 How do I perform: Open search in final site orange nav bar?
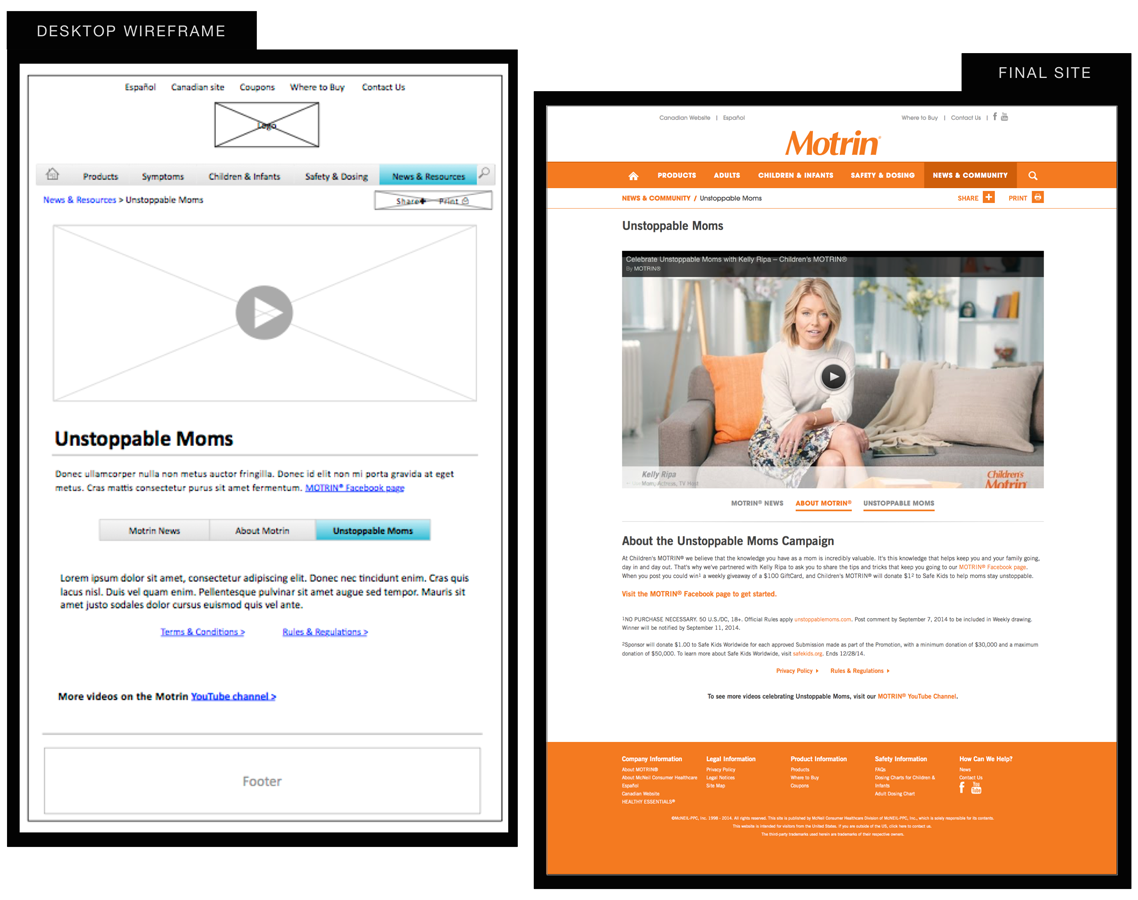(1033, 176)
